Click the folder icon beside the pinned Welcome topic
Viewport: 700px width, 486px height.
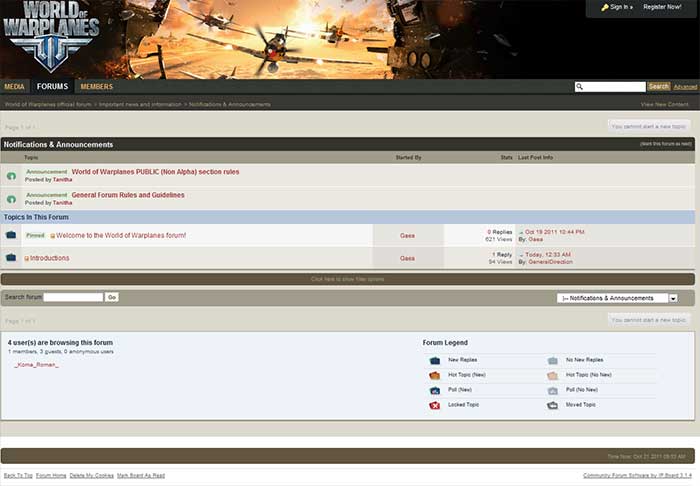pyautogui.click(x=11, y=235)
